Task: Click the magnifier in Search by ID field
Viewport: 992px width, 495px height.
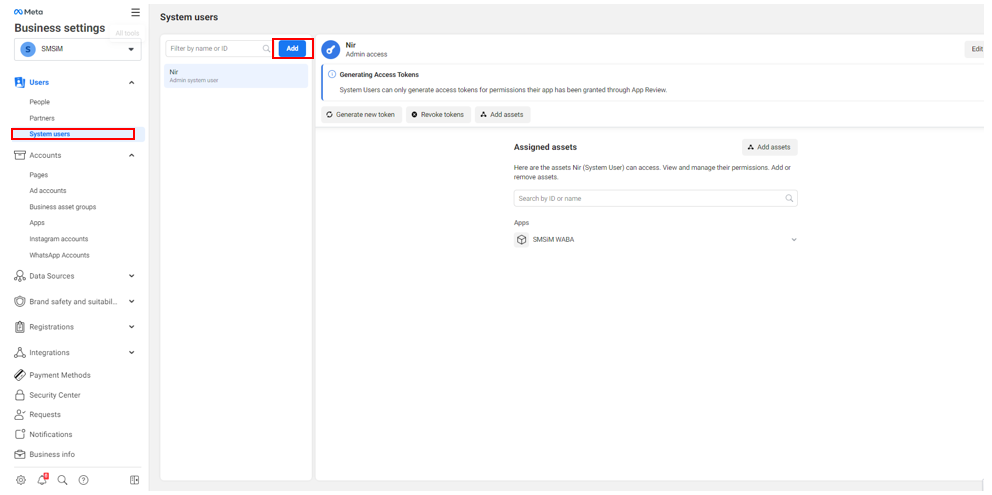Action: tap(789, 198)
